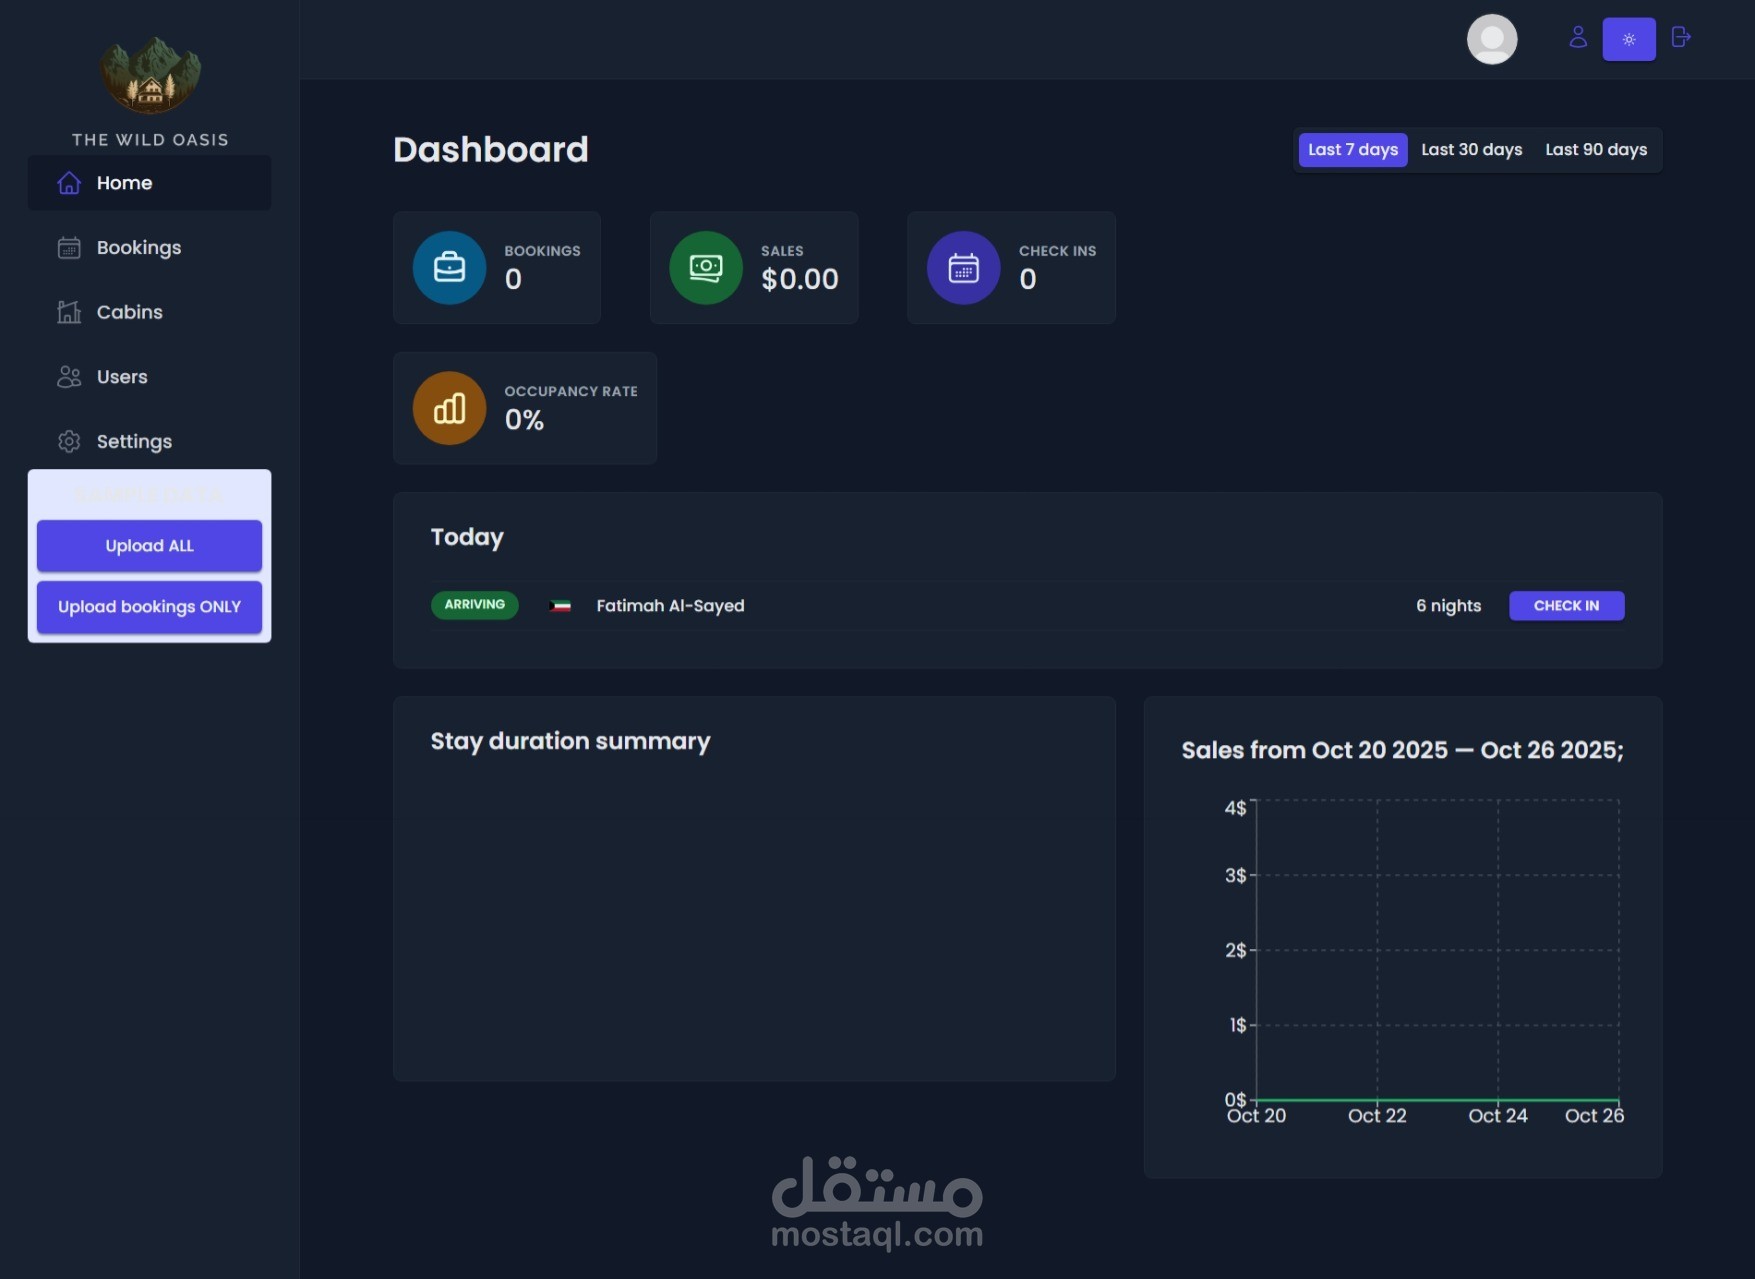The width and height of the screenshot is (1755, 1279).
Task: Open Settings from the sidebar menu
Action: pos(133,441)
